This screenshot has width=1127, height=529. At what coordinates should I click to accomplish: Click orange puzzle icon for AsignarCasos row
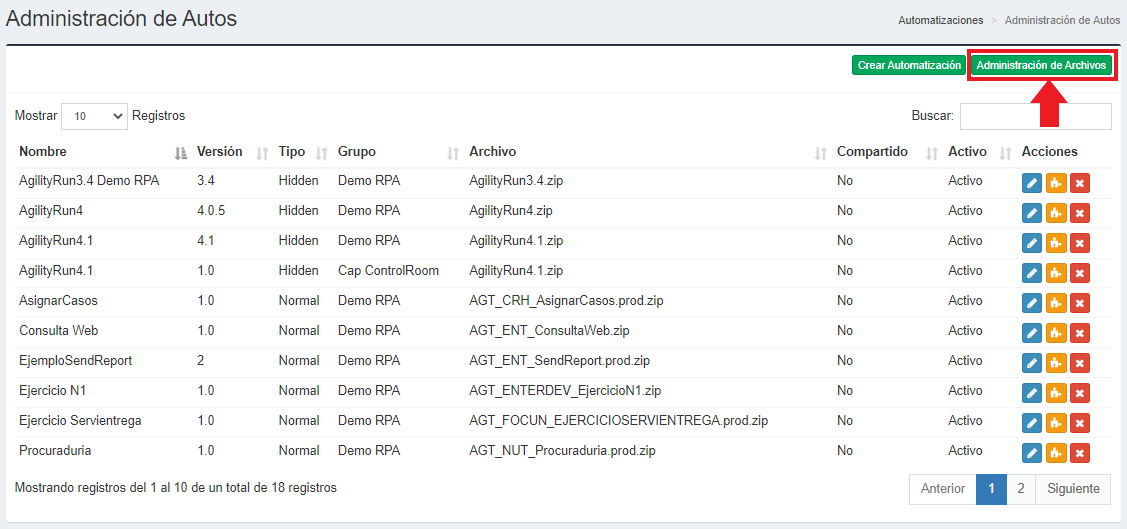(1056, 303)
